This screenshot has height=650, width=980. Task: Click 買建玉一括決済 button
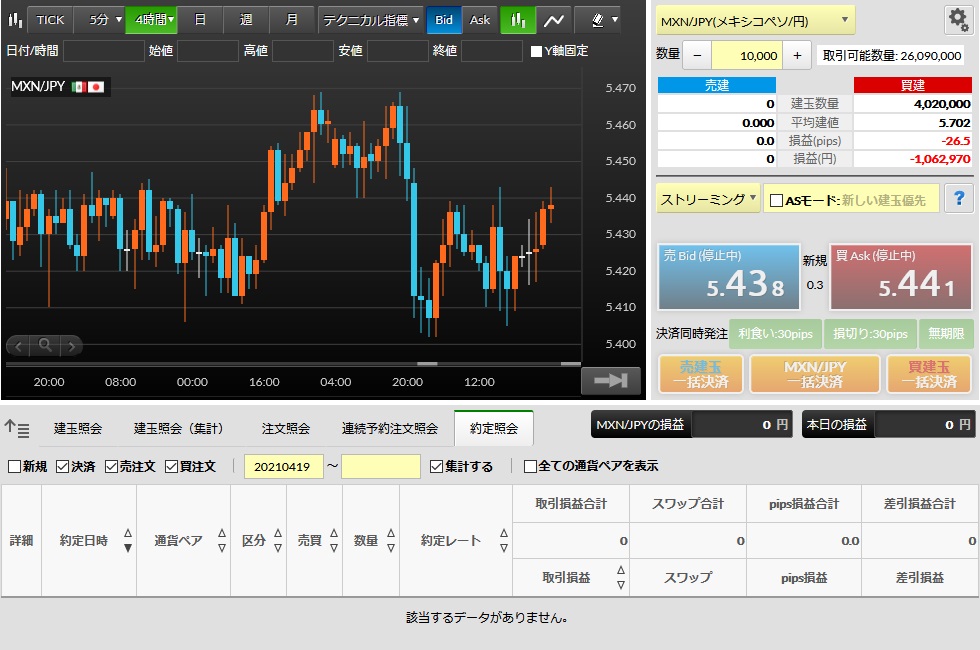click(x=929, y=374)
